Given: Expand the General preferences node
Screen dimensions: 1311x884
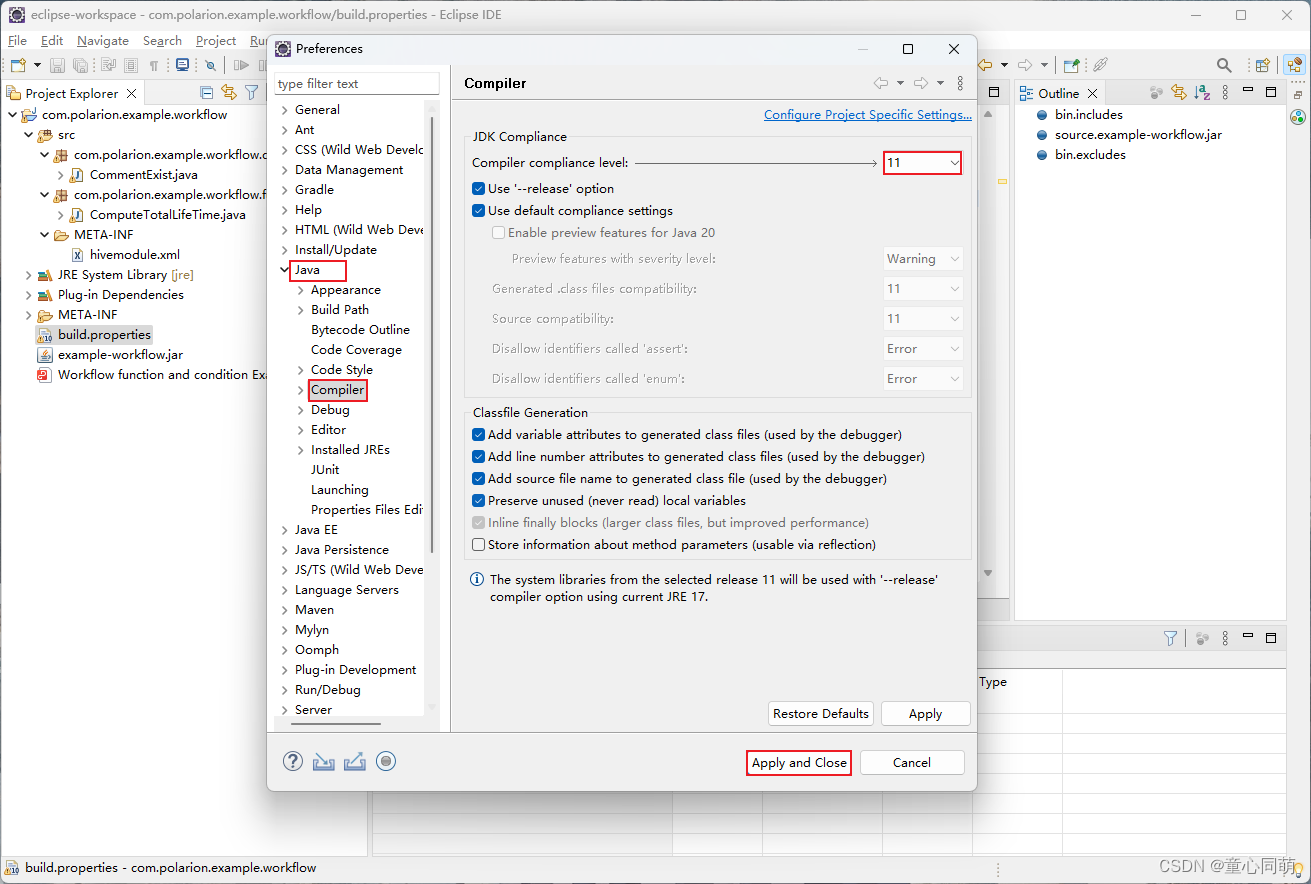Looking at the screenshot, I should (285, 110).
